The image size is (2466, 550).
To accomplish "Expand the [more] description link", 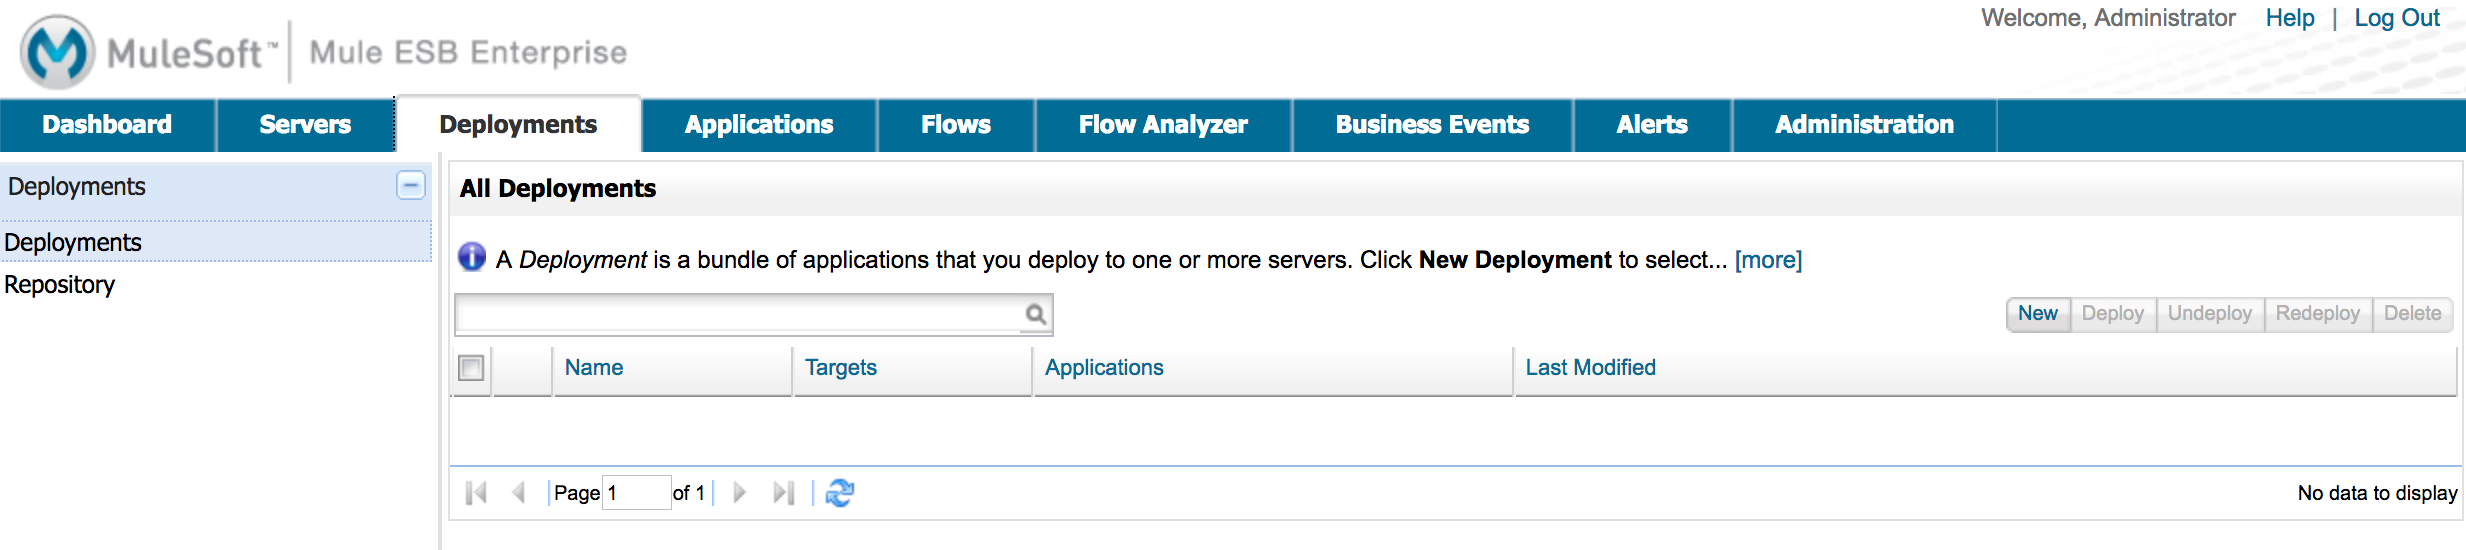I will point(1768,260).
